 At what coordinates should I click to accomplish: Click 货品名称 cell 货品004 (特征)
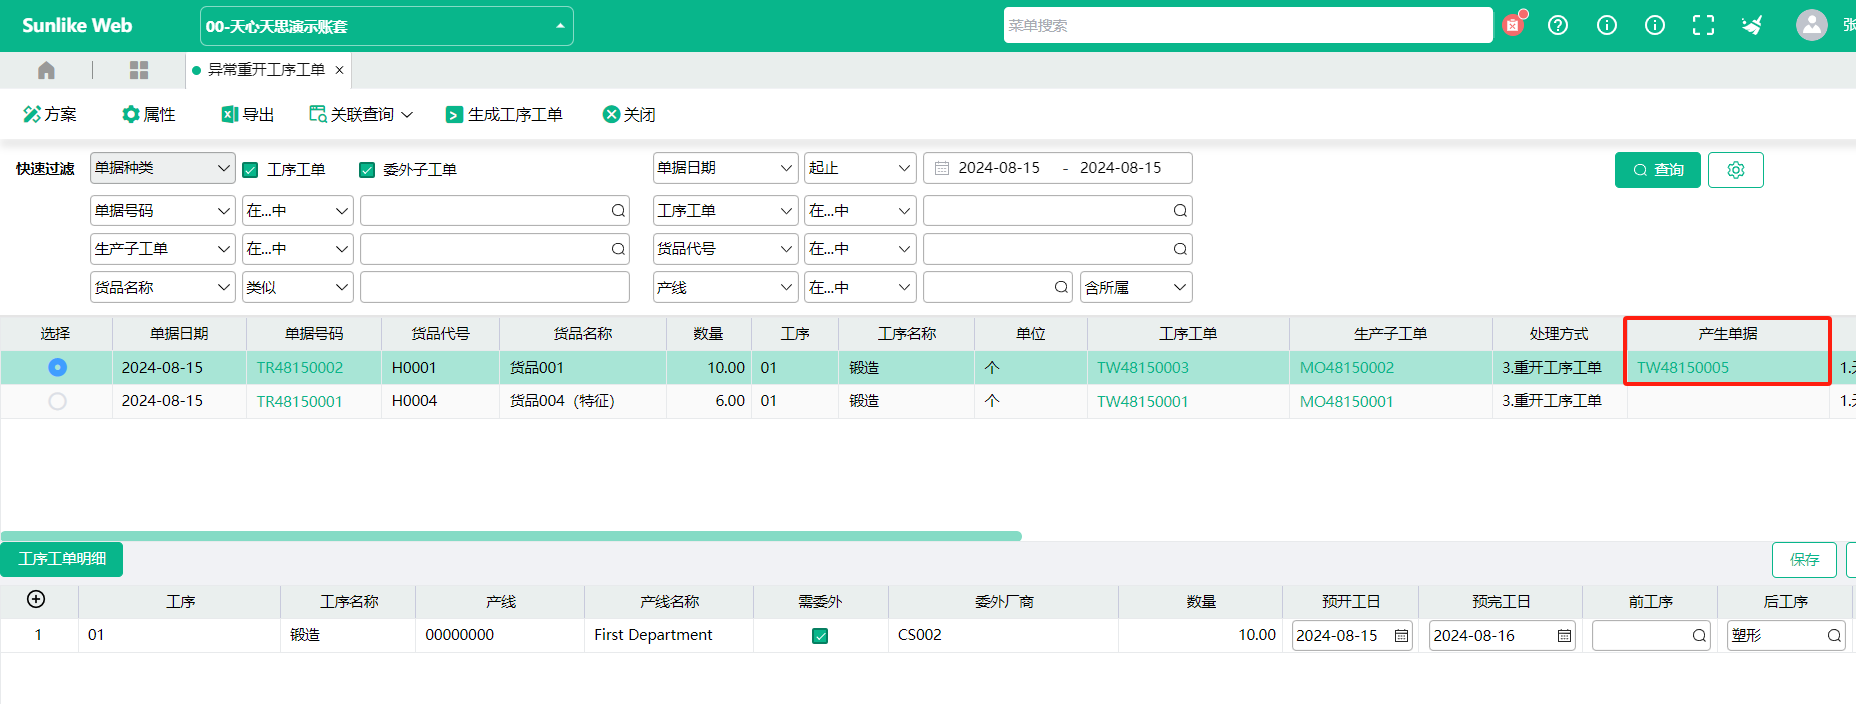(x=583, y=401)
